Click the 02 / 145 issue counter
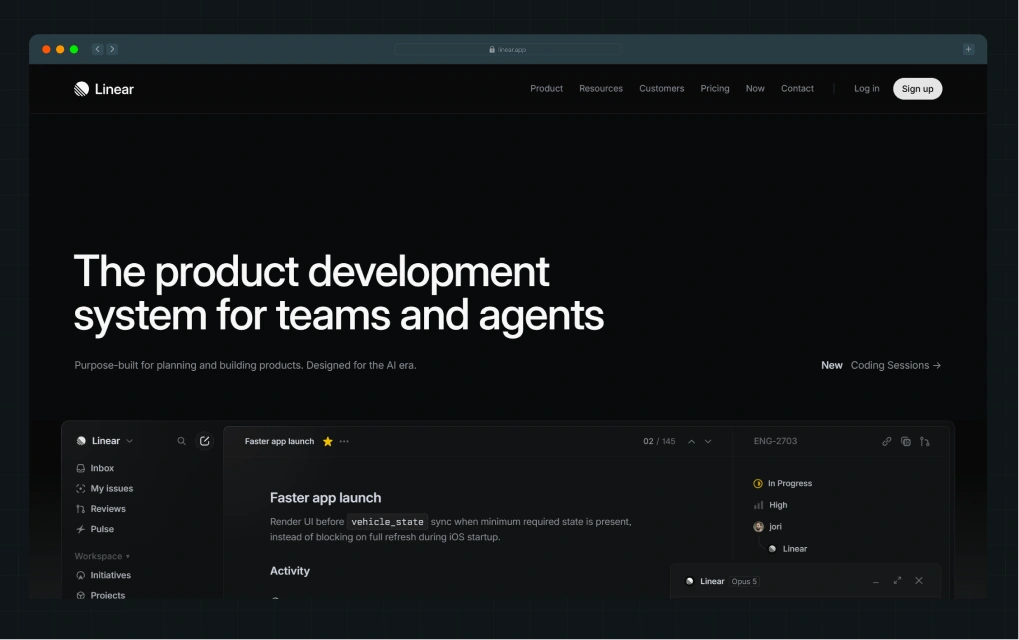The height and width of the screenshot is (640, 1019). coord(659,441)
